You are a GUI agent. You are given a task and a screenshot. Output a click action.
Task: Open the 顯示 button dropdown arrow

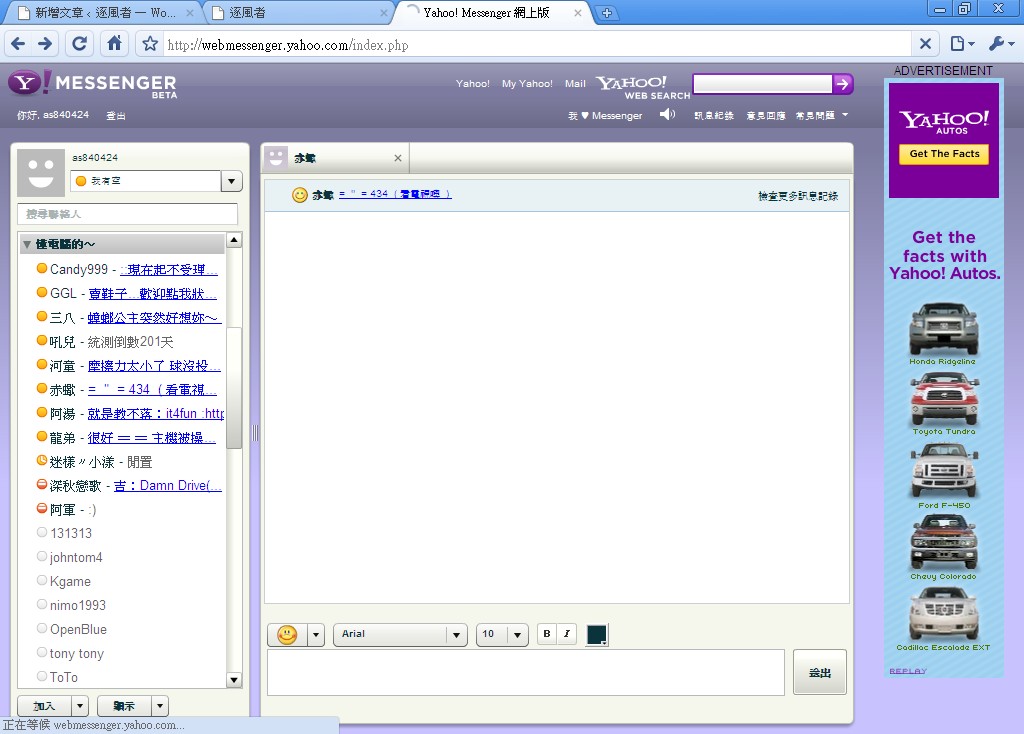point(160,706)
